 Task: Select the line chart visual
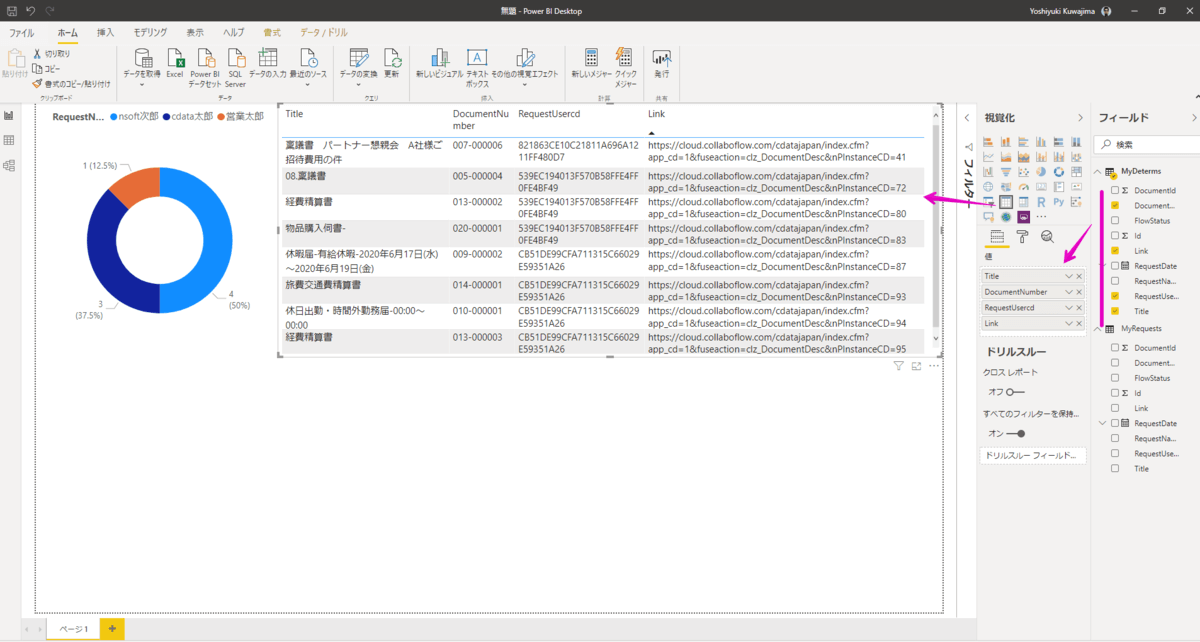pyautogui.click(x=989, y=157)
